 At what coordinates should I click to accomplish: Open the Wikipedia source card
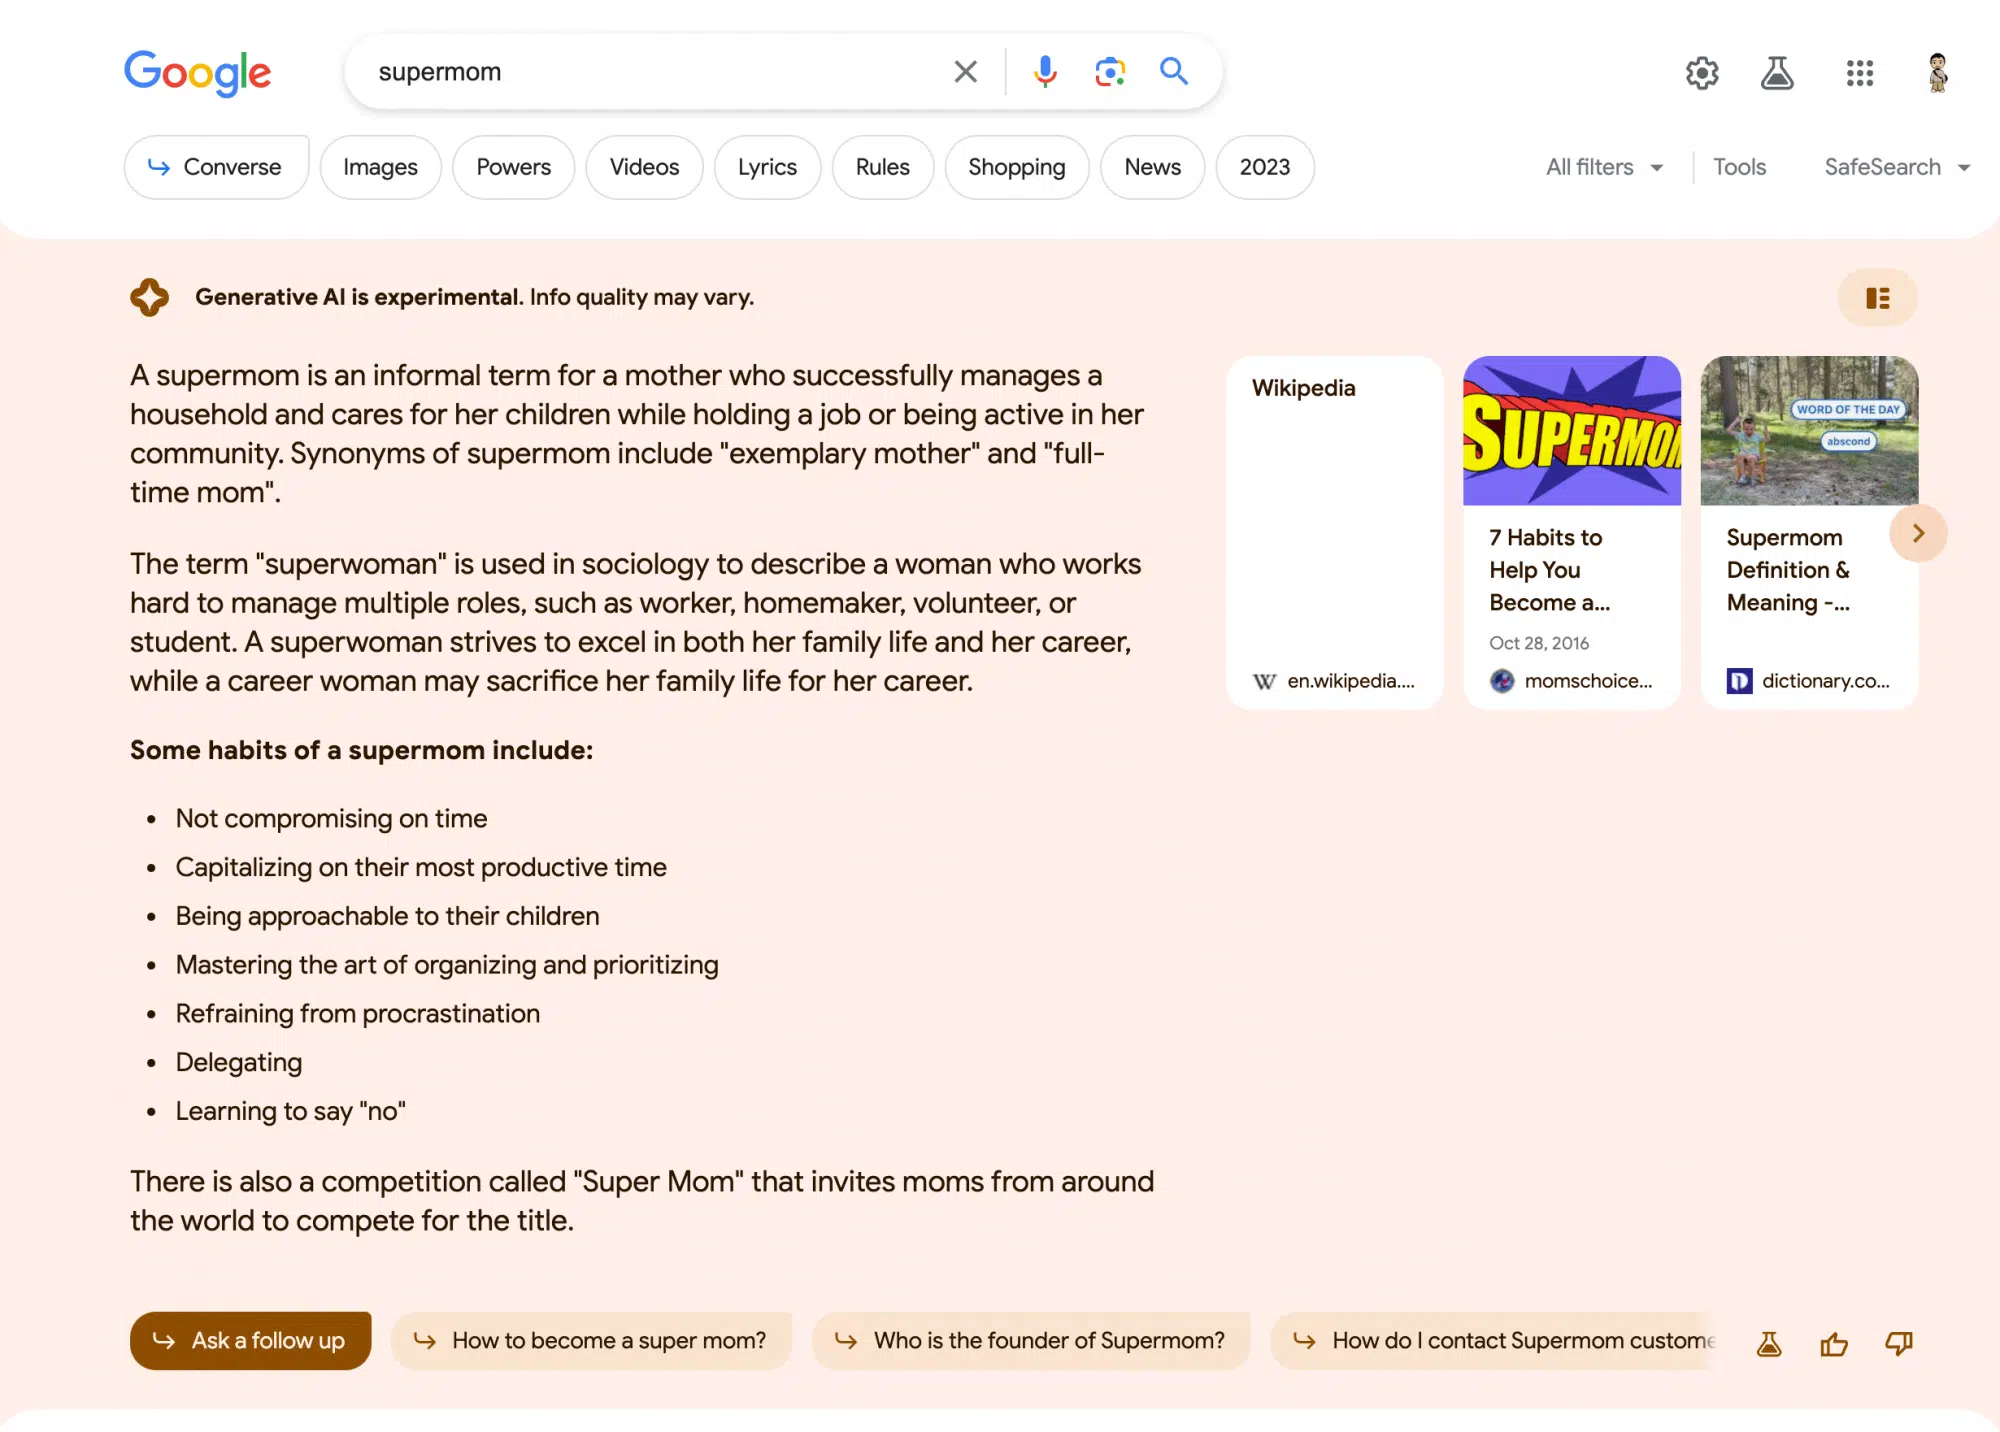[x=1335, y=532]
